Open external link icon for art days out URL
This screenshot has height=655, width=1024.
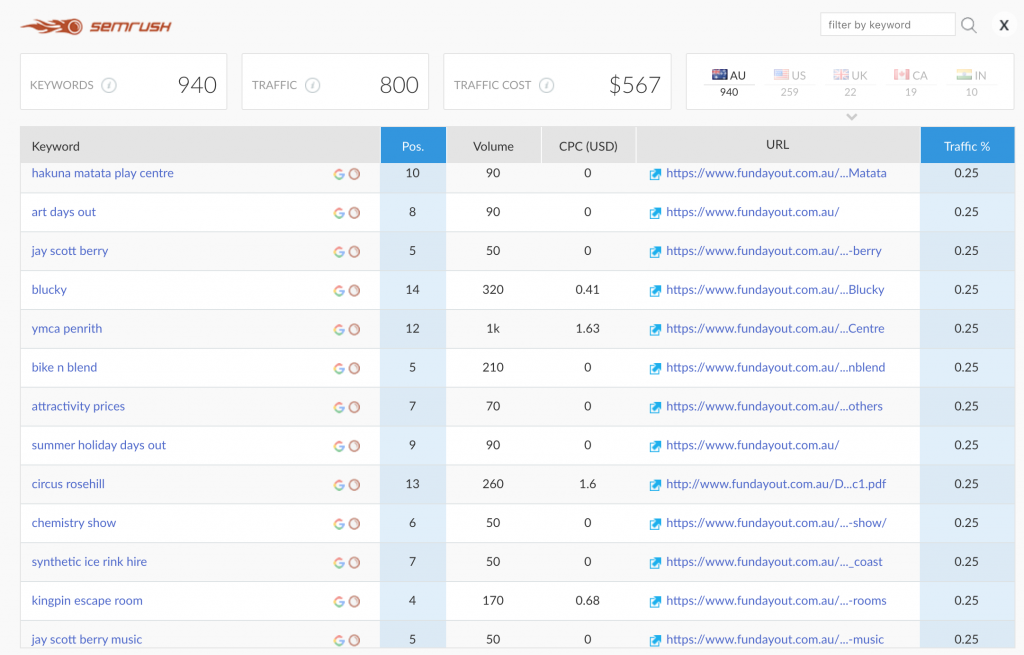(x=655, y=213)
